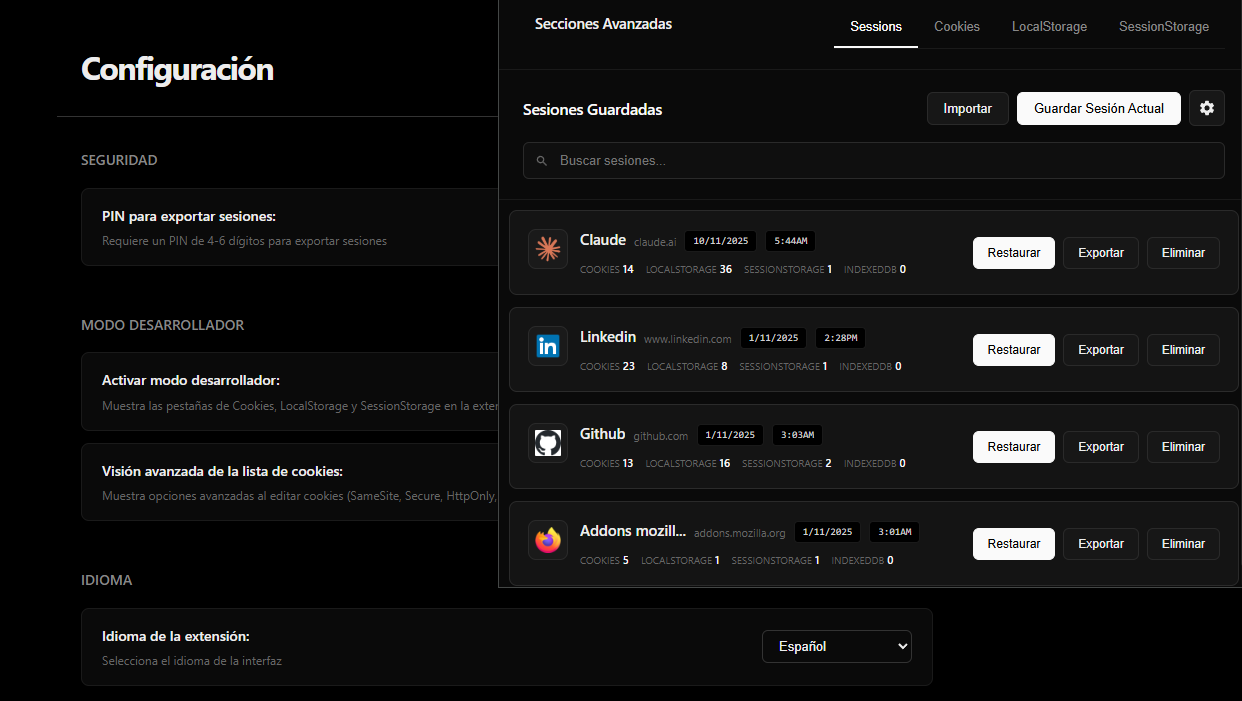Image resolution: width=1242 pixels, height=701 pixels.
Task: Click the LinkedIn session icon
Action: pyautogui.click(x=548, y=346)
